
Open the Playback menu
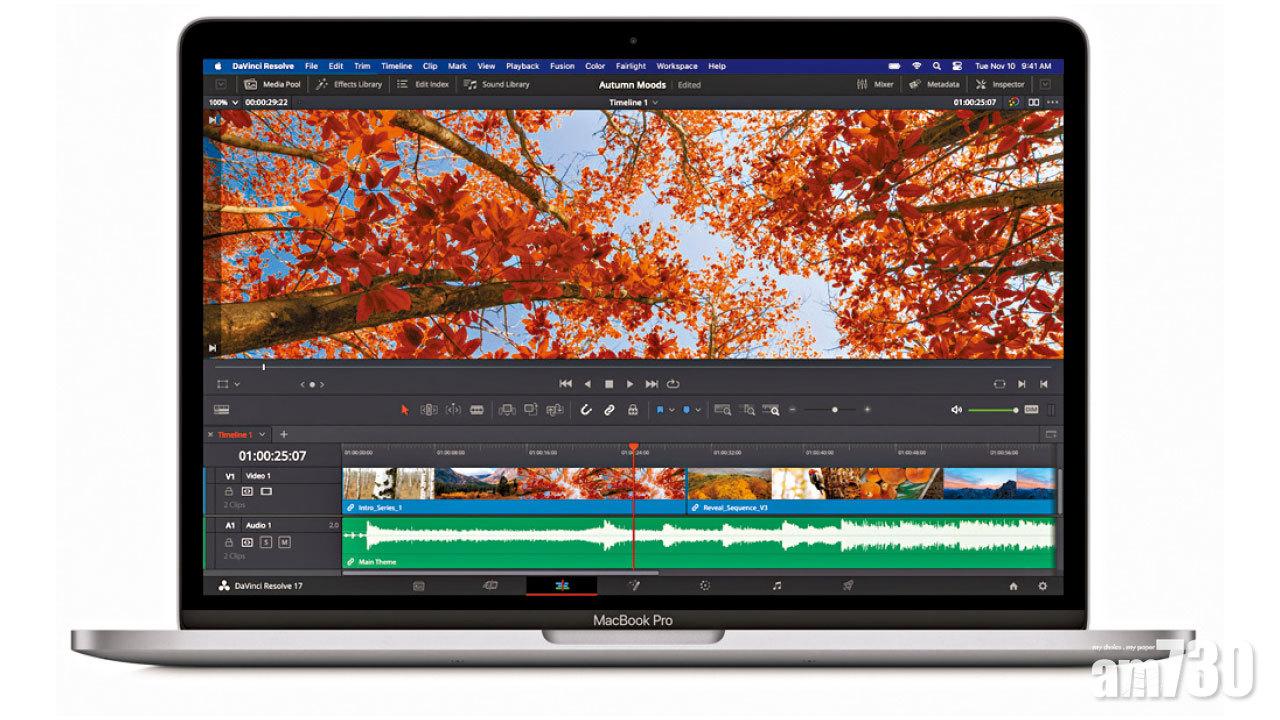pos(522,66)
